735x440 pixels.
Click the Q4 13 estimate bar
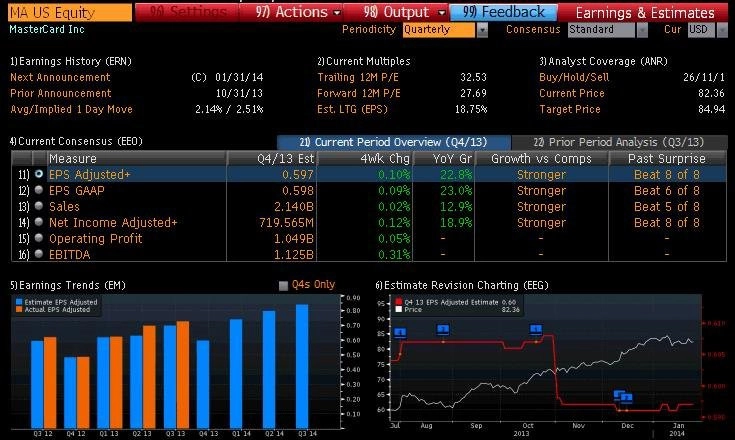(x=203, y=384)
